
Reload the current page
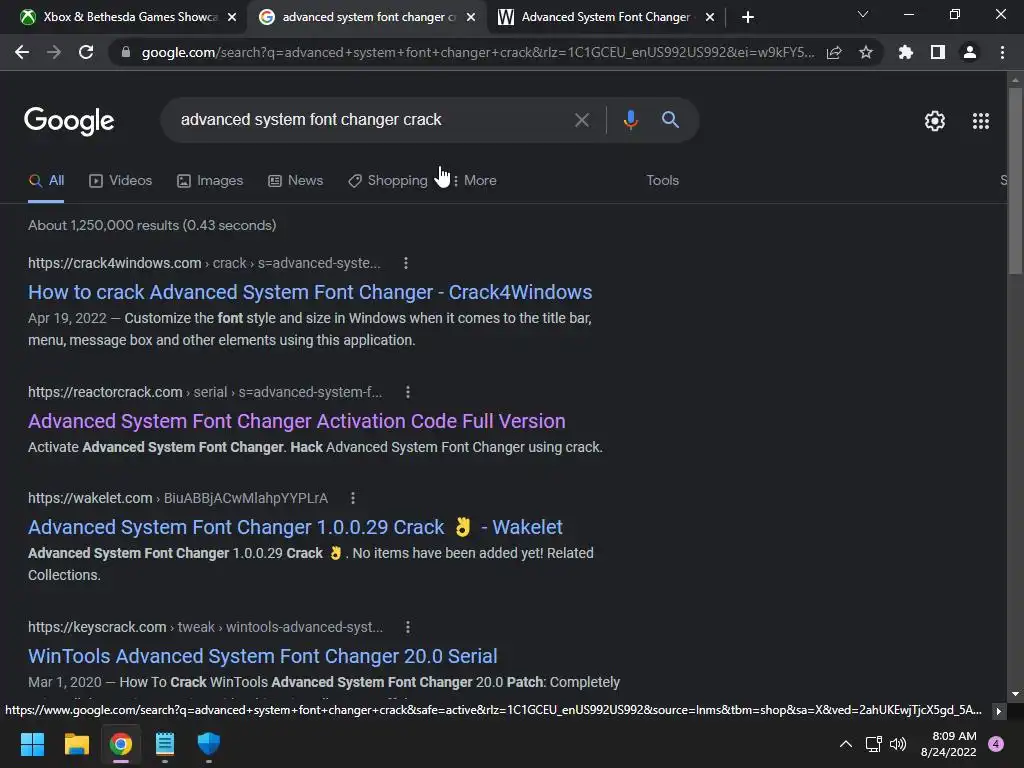point(86,52)
